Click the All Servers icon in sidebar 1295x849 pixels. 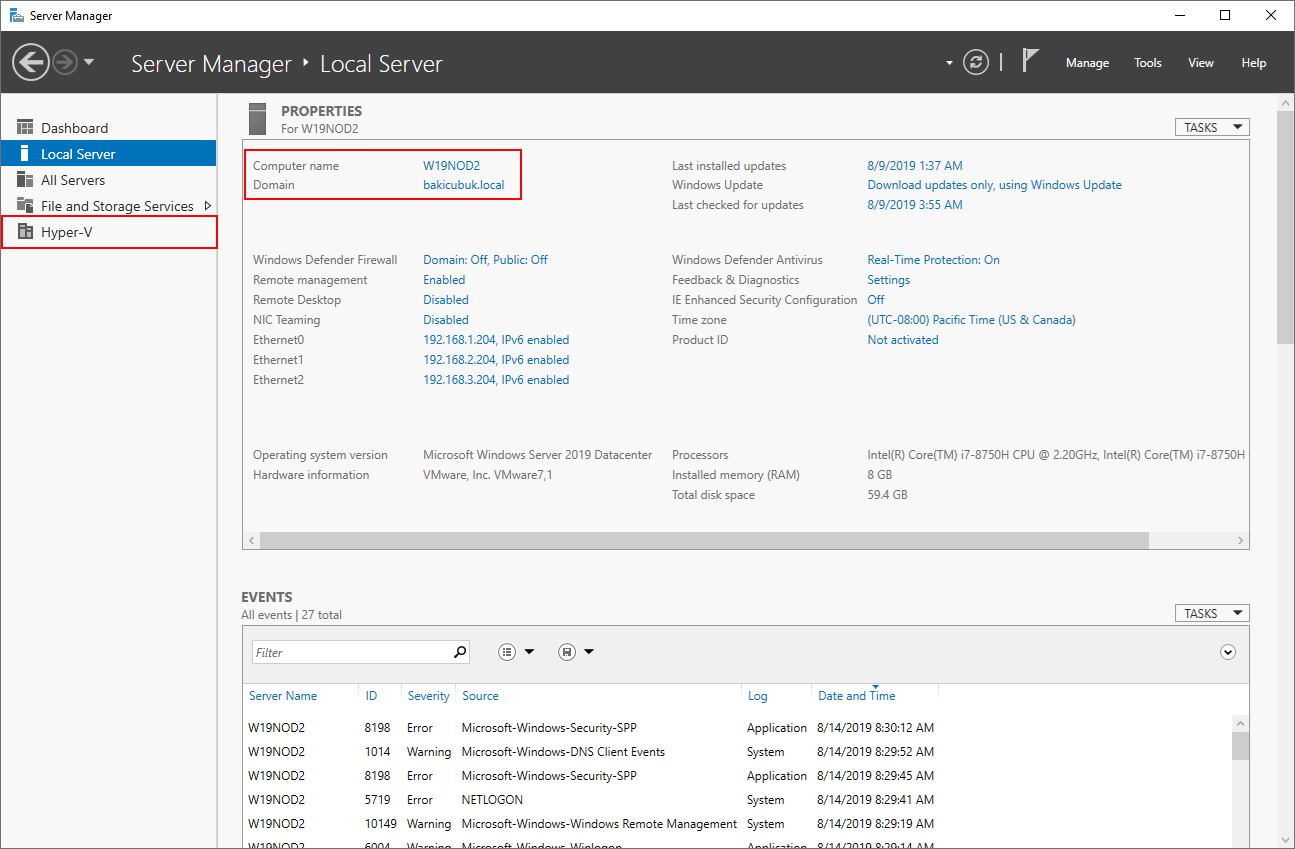[25, 179]
